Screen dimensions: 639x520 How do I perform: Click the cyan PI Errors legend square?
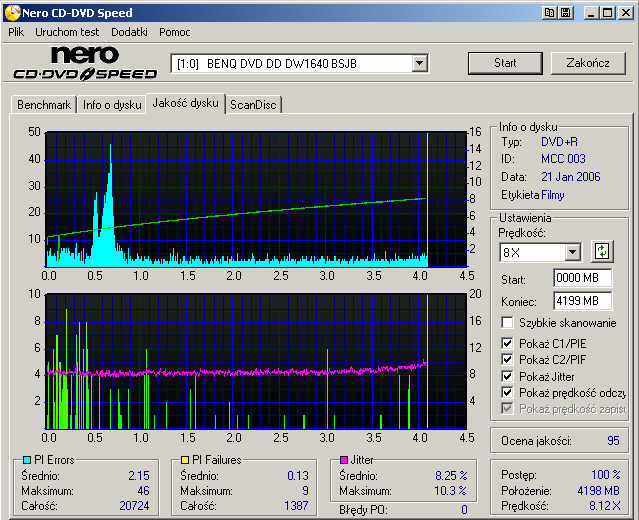point(27,460)
